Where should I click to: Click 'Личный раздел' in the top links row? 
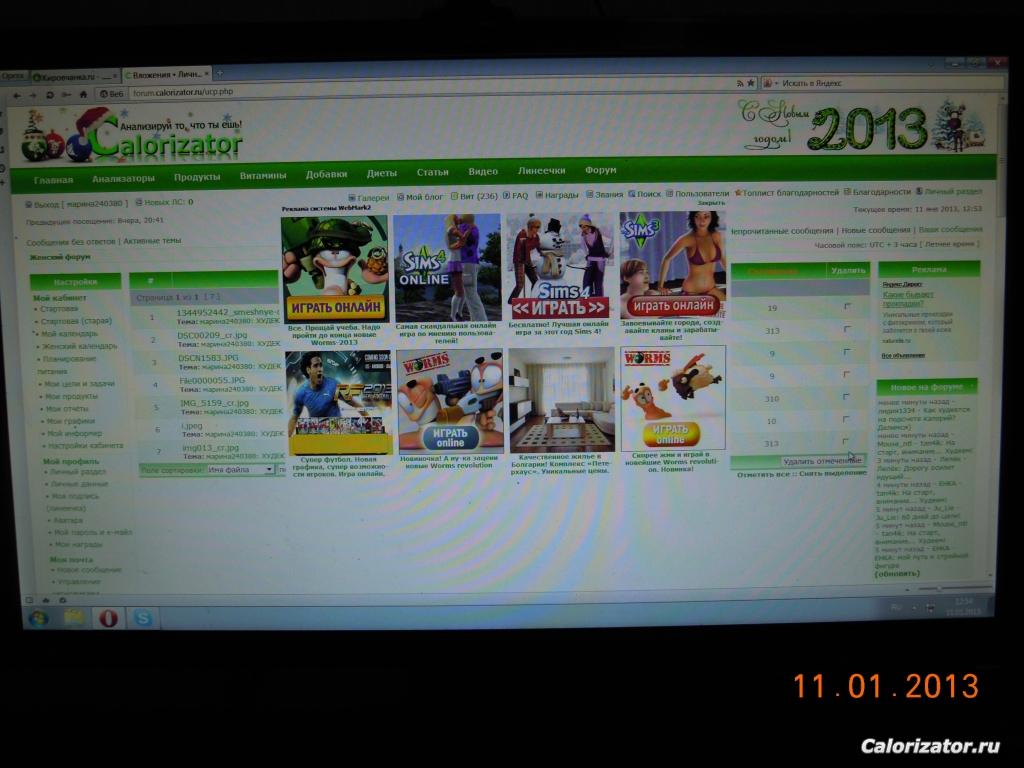pyautogui.click(x=953, y=191)
